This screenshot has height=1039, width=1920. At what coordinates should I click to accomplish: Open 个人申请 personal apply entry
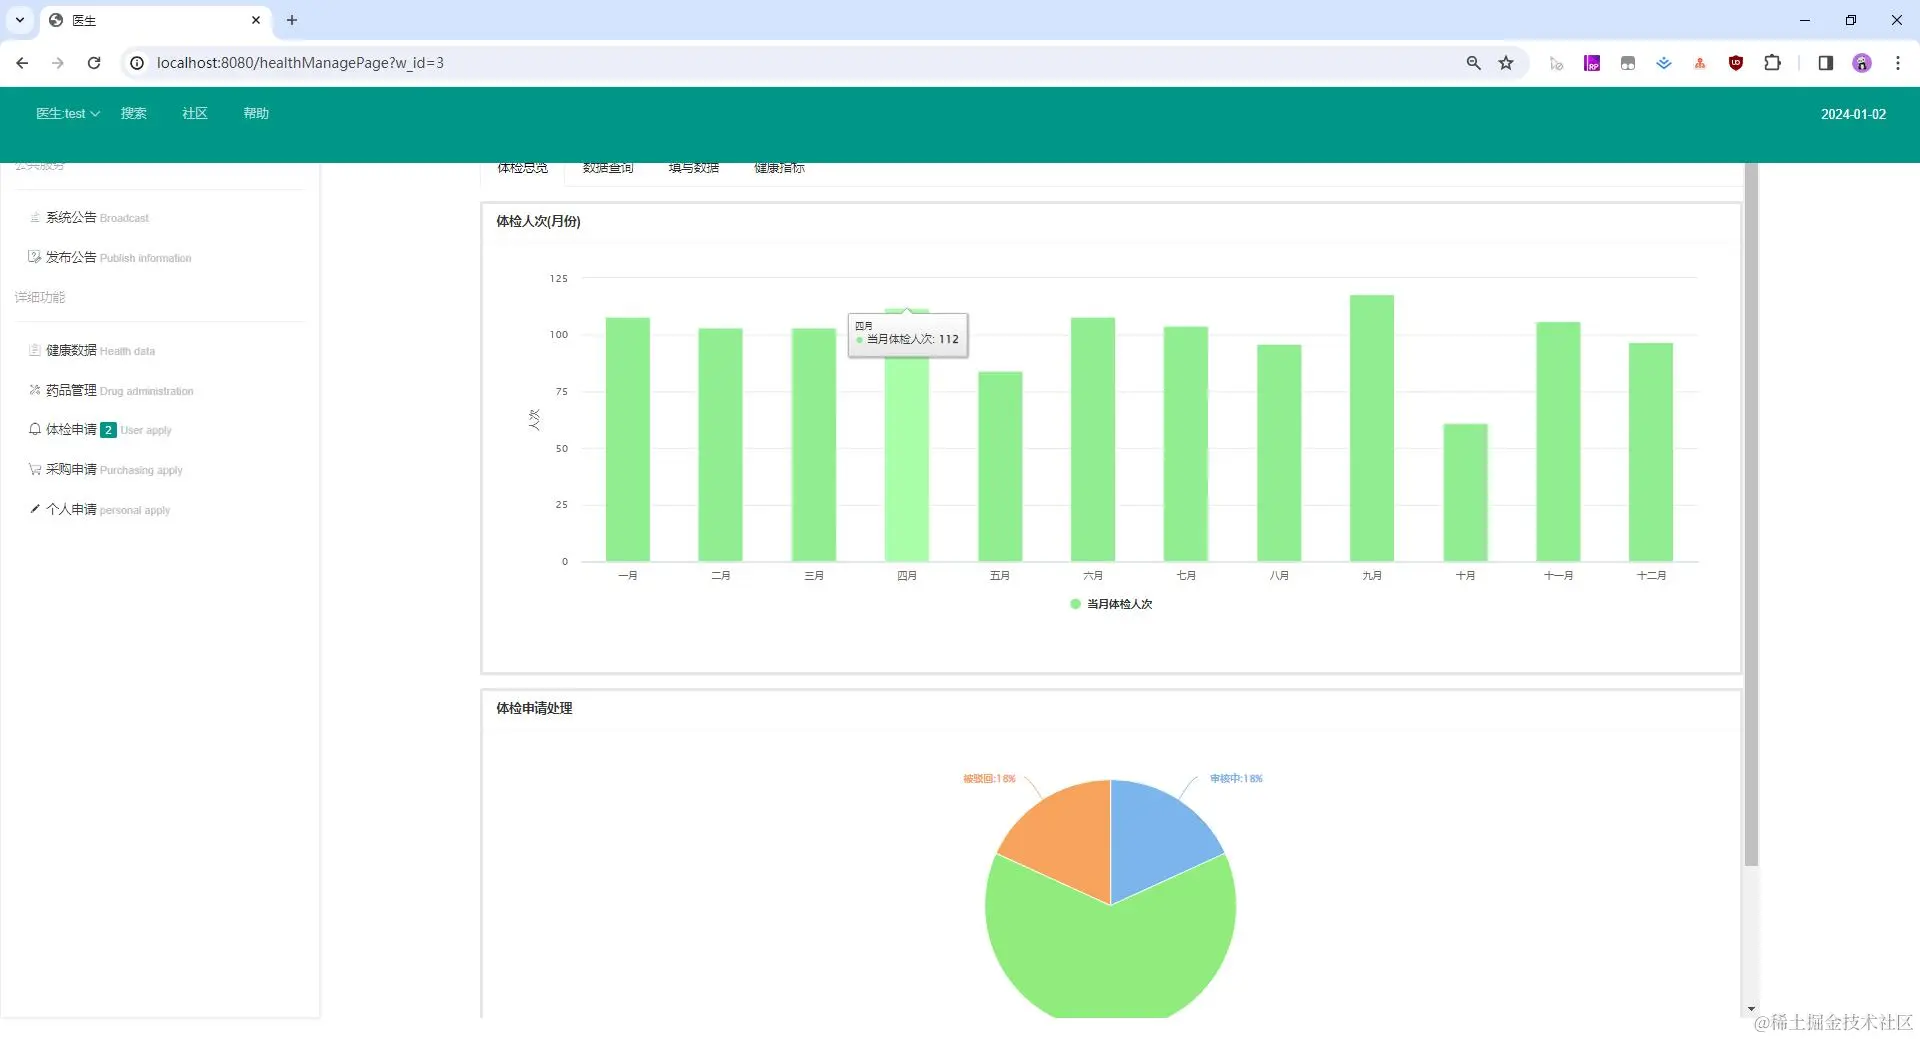coord(100,510)
